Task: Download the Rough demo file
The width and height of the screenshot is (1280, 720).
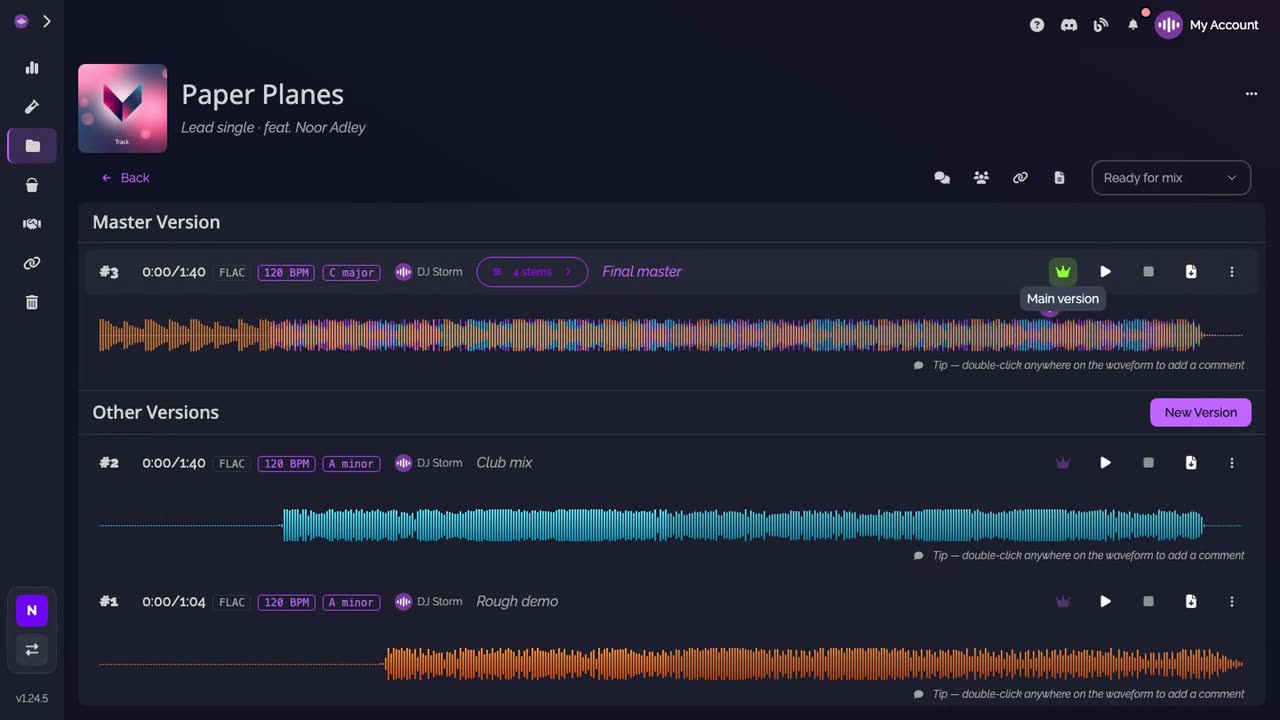Action: pos(1190,602)
